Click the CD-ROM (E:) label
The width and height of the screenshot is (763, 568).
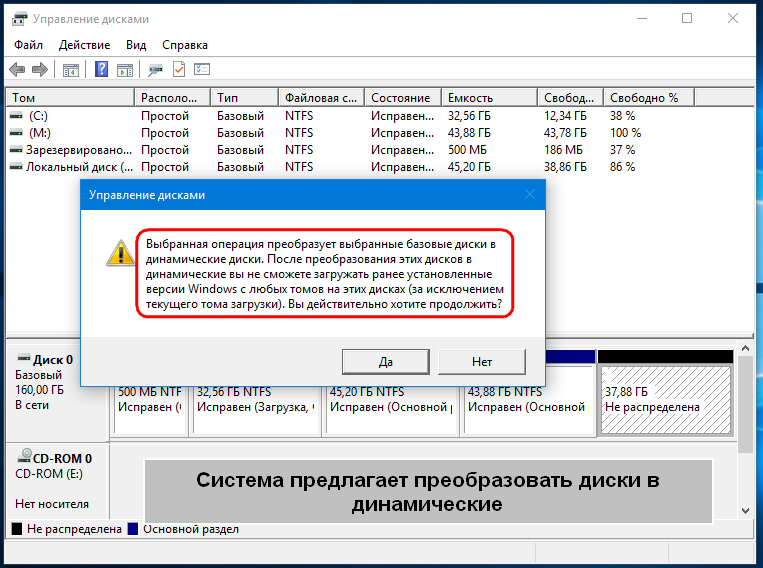49,474
